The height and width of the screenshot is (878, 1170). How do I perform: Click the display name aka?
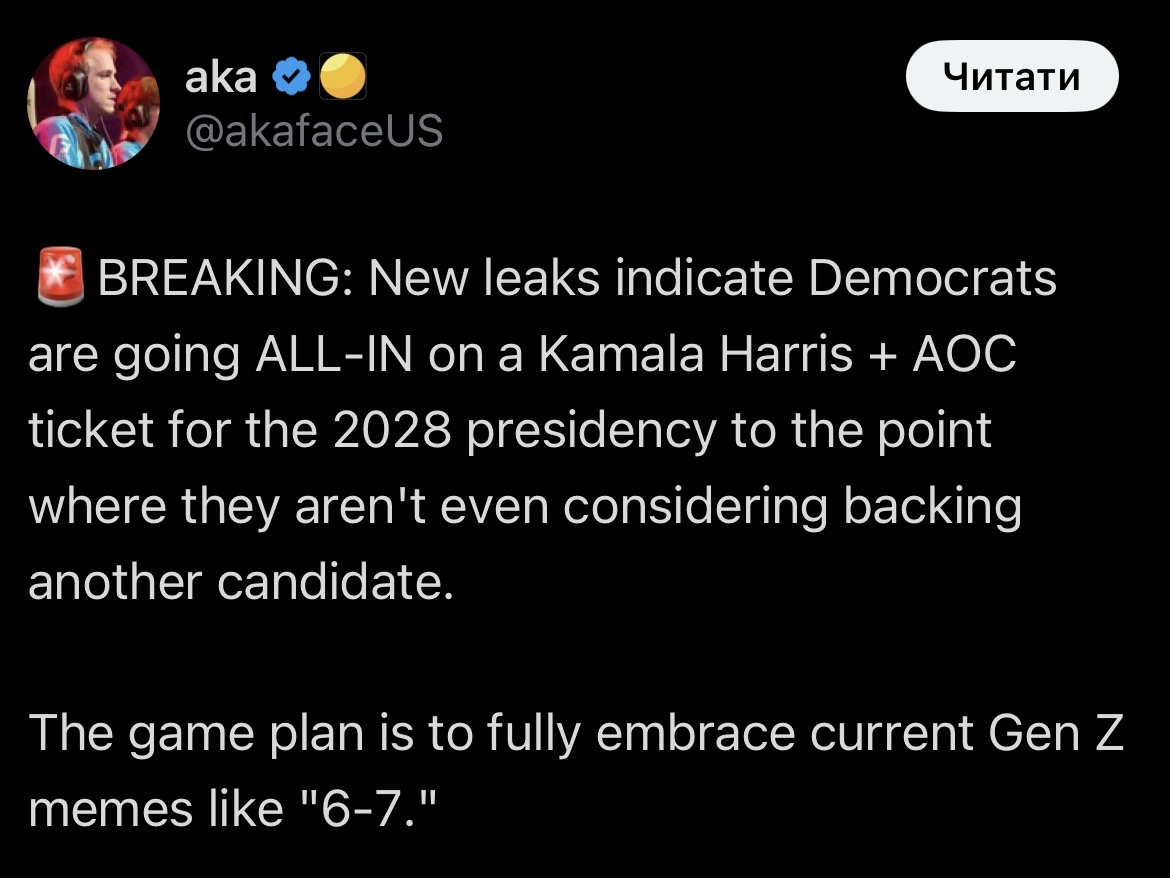[221, 77]
